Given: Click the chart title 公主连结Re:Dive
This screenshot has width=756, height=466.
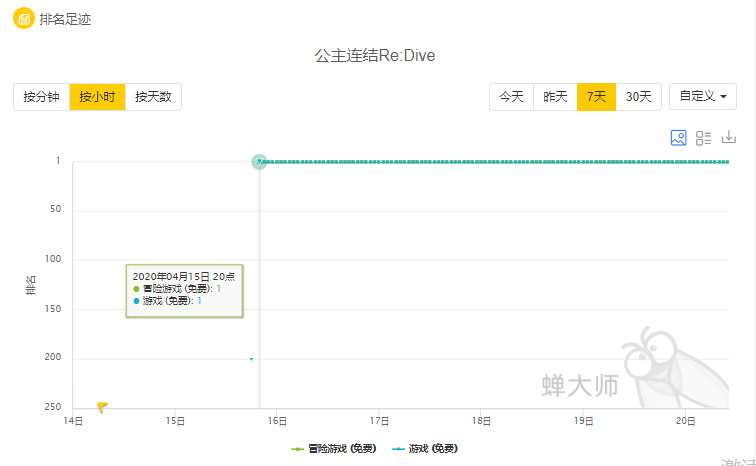Looking at the screenshot, I should [x=375, y=55].
